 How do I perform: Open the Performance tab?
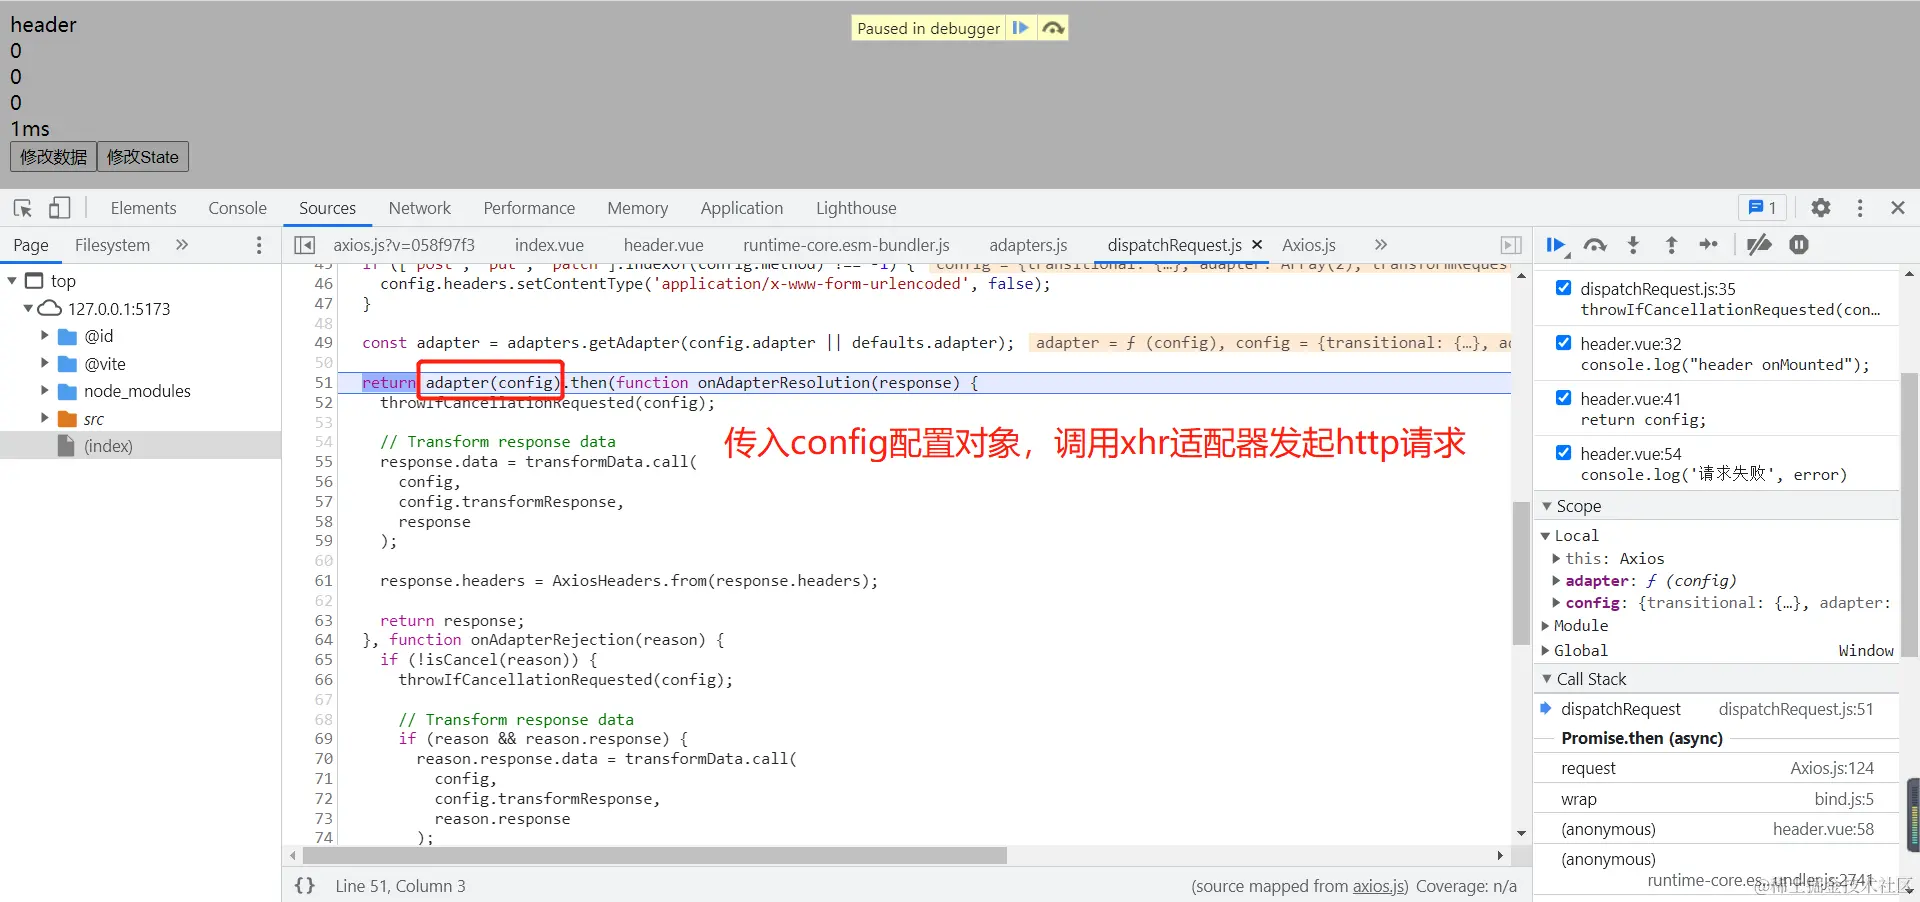coord(529,208)
